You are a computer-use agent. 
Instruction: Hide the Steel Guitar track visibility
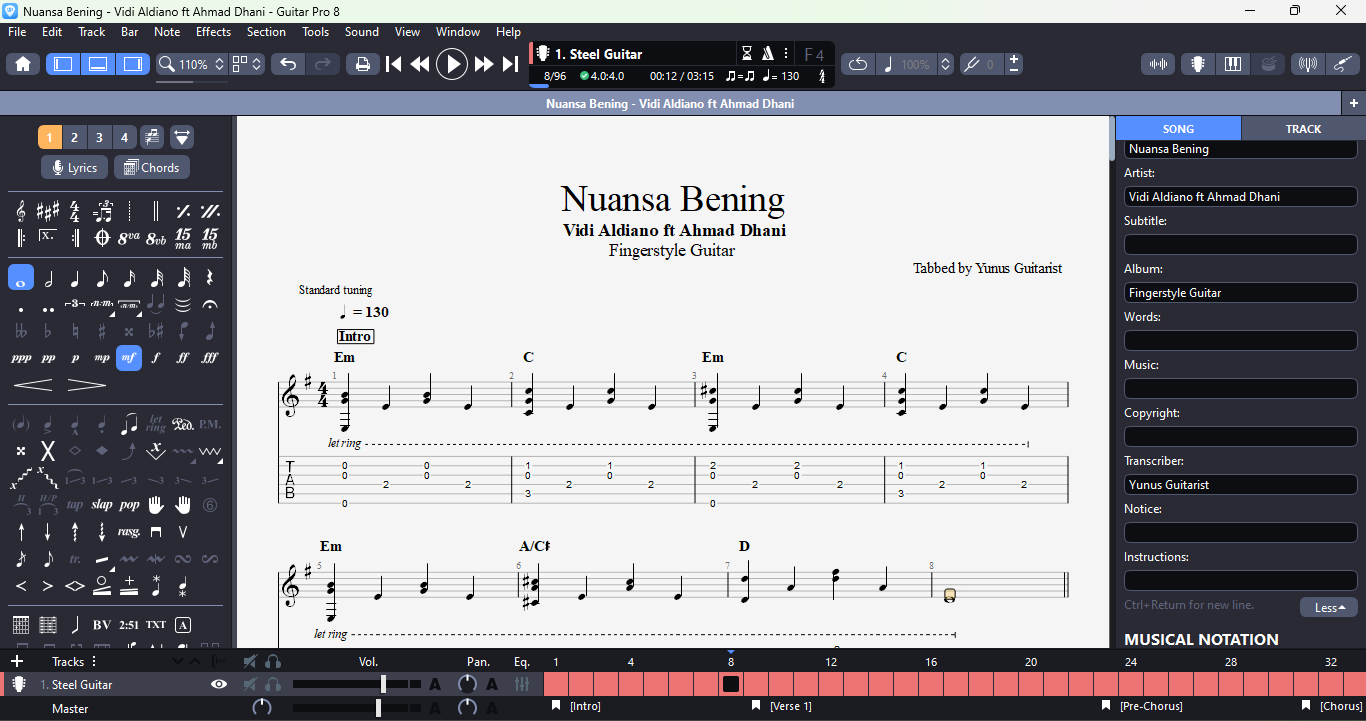(x=219, y=684)
